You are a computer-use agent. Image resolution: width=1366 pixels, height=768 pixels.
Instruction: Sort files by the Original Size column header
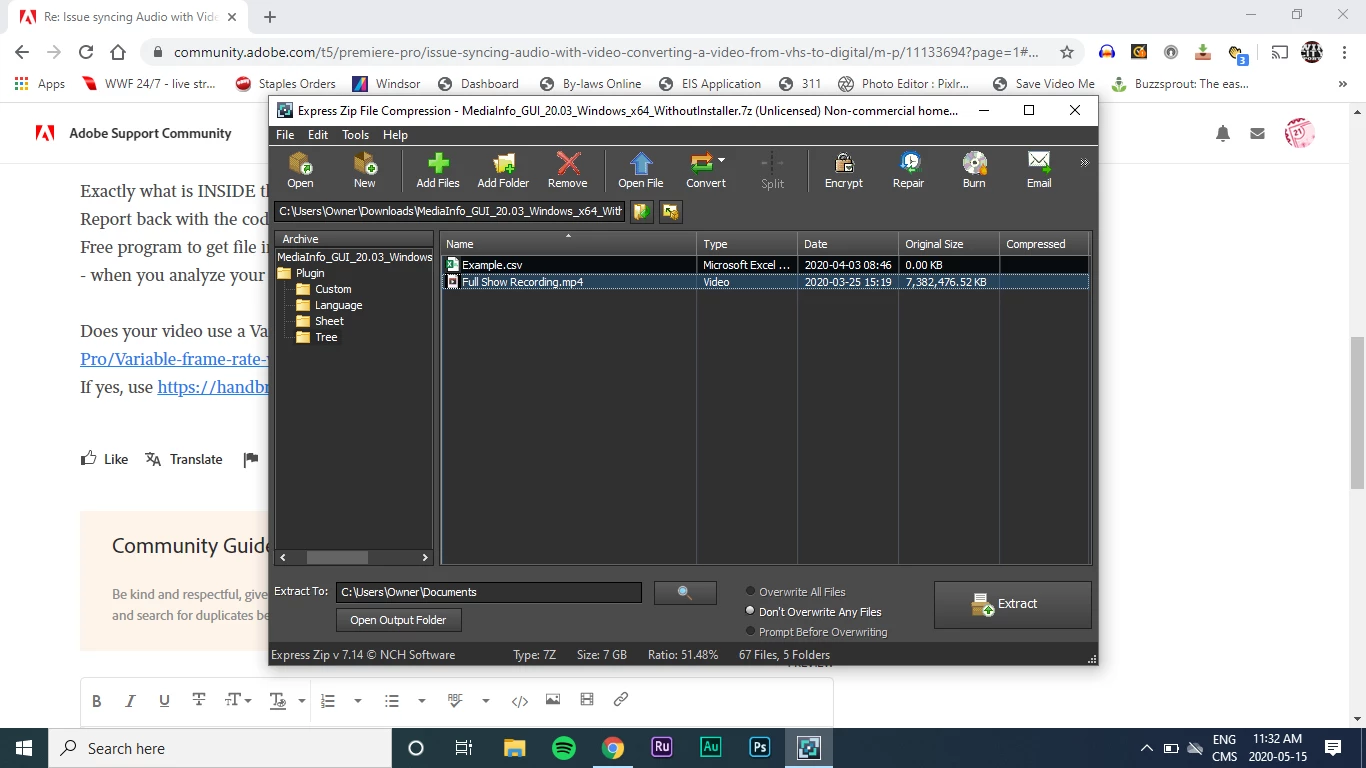coord(949,244)
